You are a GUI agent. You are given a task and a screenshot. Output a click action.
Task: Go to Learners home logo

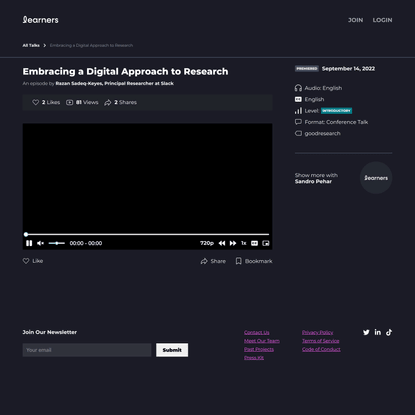40,20
